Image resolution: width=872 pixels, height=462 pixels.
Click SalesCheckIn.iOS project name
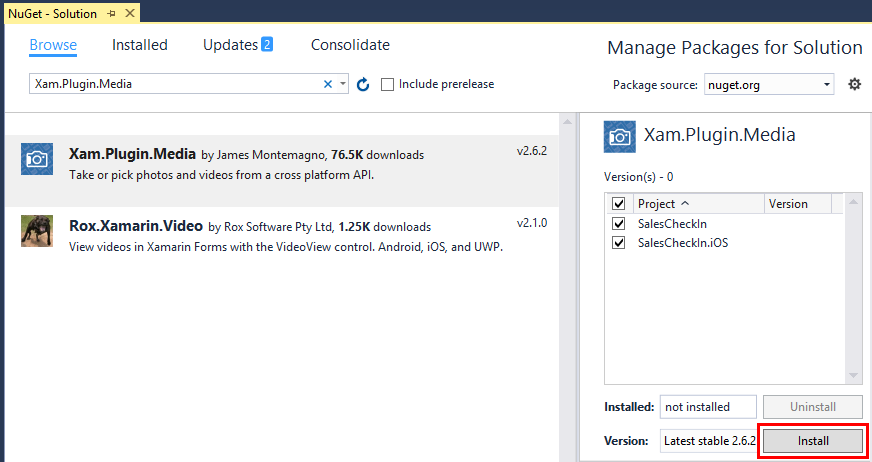[683, 242]
